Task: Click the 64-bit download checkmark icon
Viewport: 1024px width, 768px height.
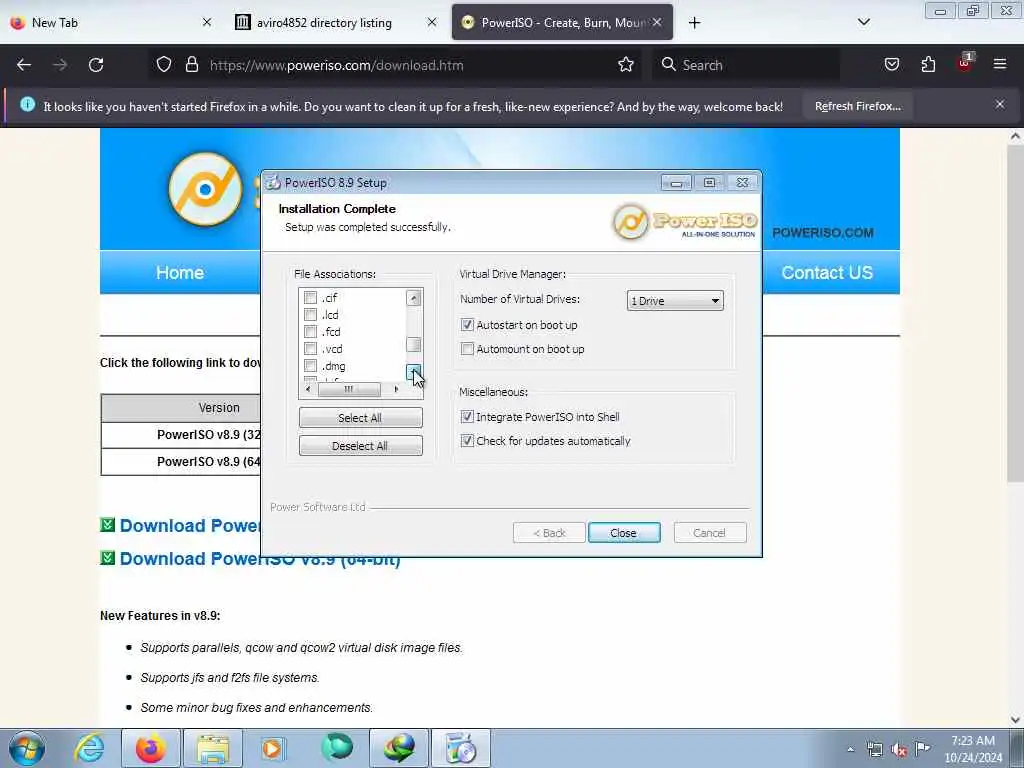Action: click(108, 558)
